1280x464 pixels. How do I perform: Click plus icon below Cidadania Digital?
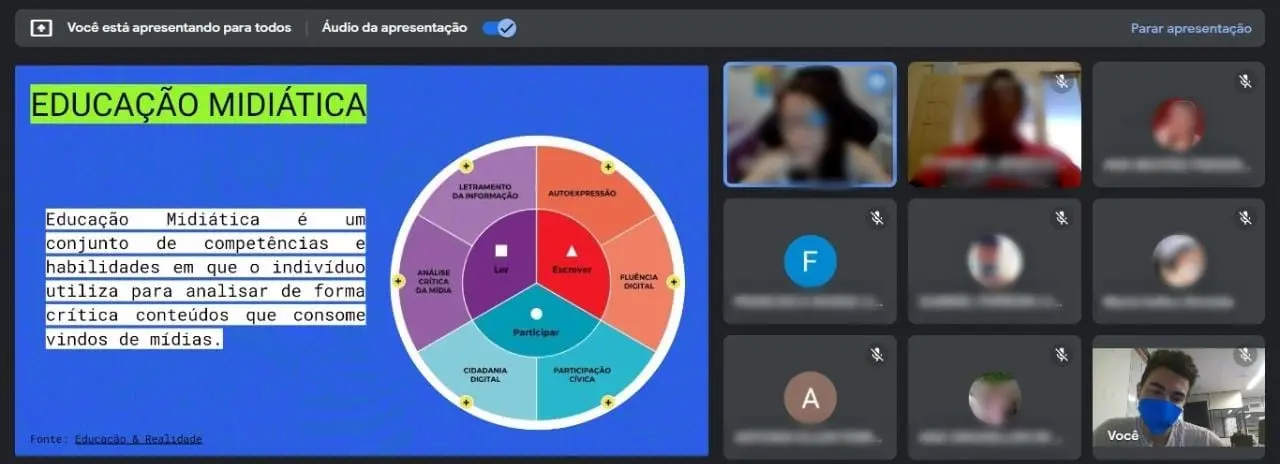tap(465, 402)
